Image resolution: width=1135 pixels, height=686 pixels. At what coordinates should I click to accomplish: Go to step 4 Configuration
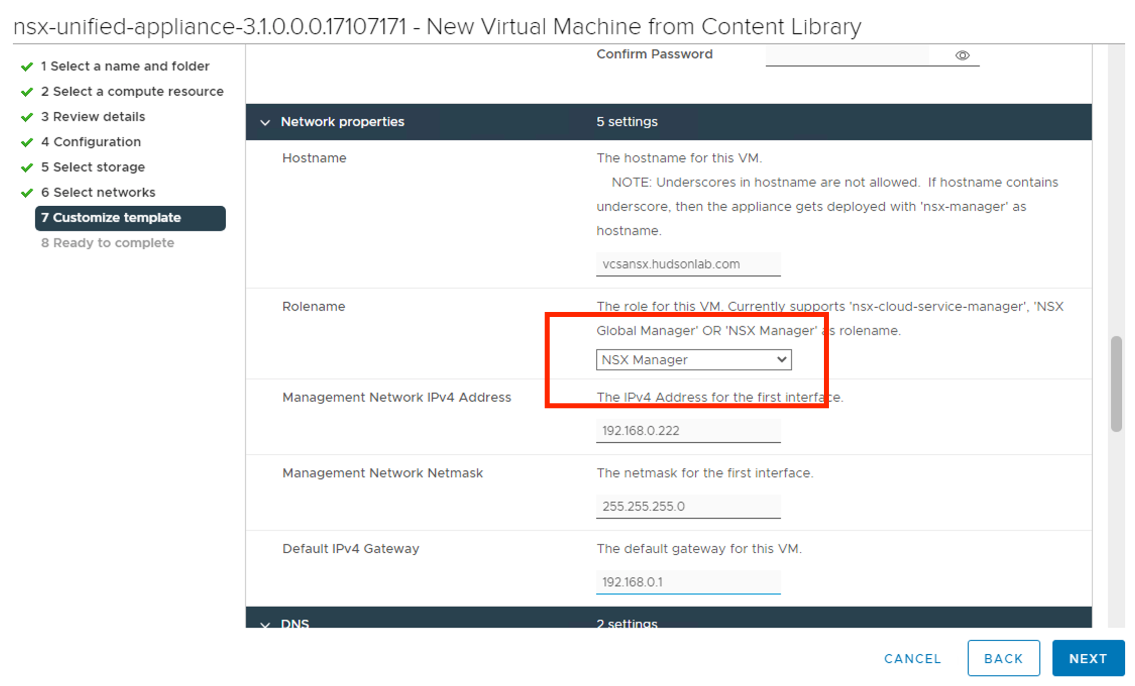[x=90, y=142]
